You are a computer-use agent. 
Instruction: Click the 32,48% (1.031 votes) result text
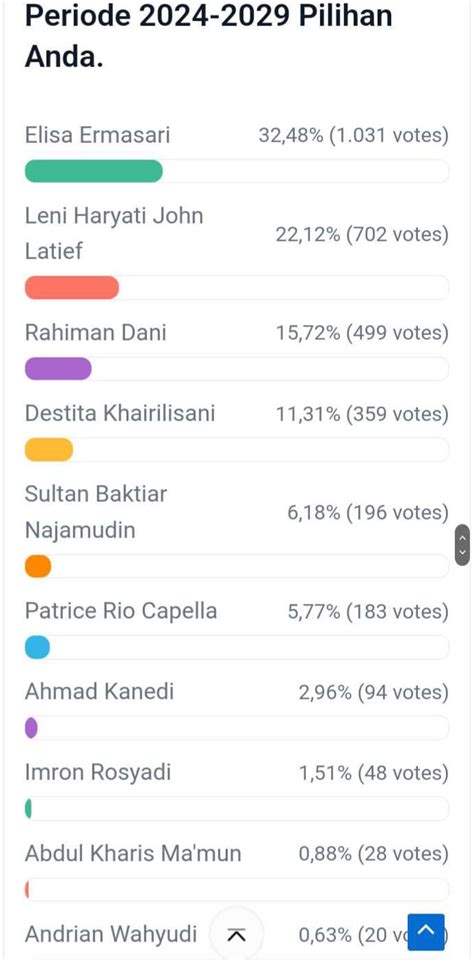coord(353,135)
